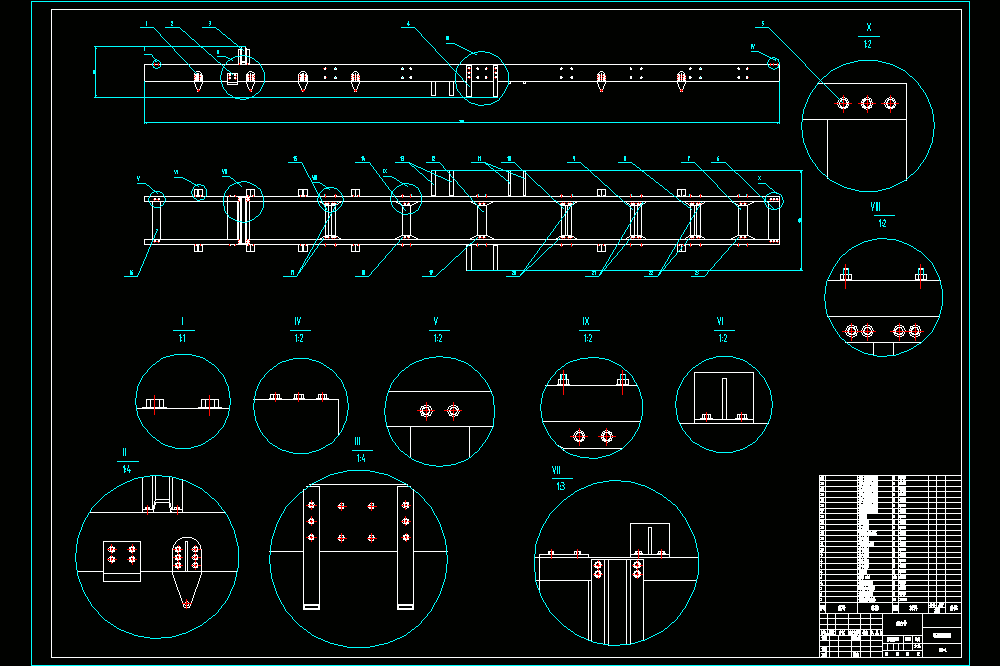Click the detail V circle with two bolts
The image size is (1000, 666).
point(439,411)
